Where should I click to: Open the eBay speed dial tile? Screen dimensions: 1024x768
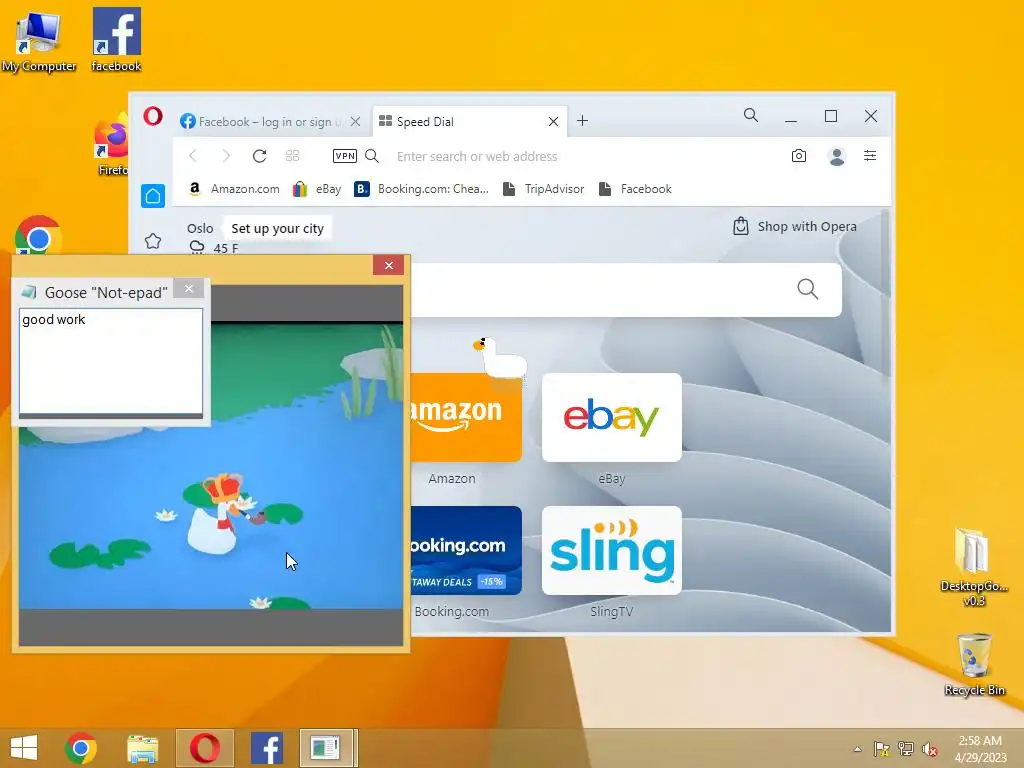pyautogui.click(x=612, y=417)
